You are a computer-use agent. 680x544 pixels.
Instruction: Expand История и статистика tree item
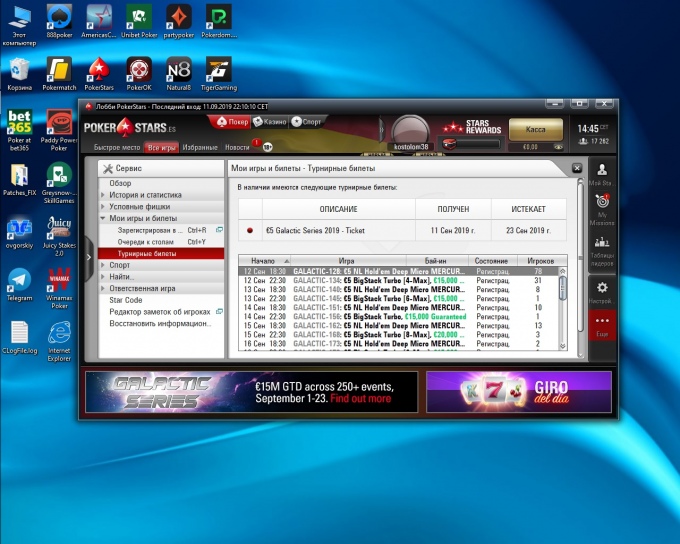click(103, 195)
